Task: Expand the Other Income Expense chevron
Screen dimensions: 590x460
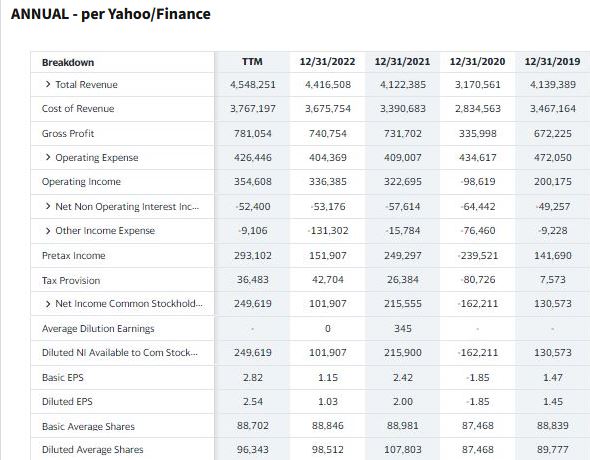Action: tap(48, 231)
